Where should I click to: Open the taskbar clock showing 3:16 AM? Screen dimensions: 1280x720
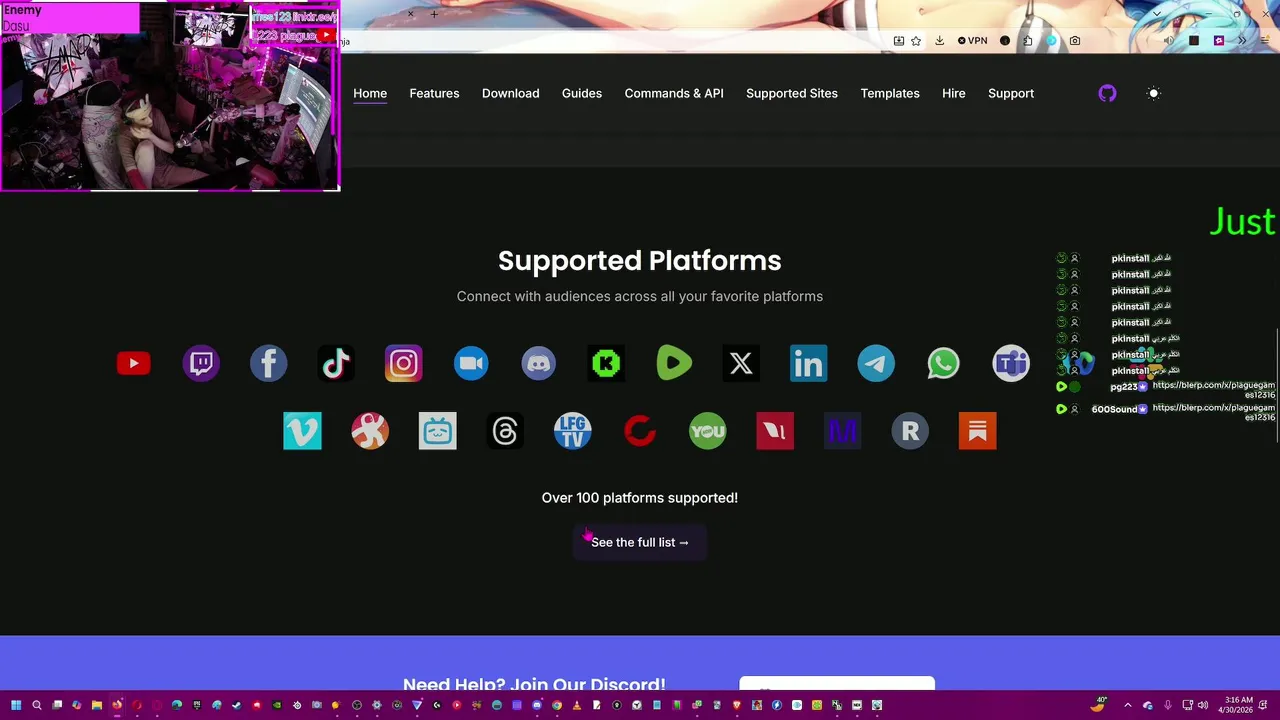coord(1236,705)
